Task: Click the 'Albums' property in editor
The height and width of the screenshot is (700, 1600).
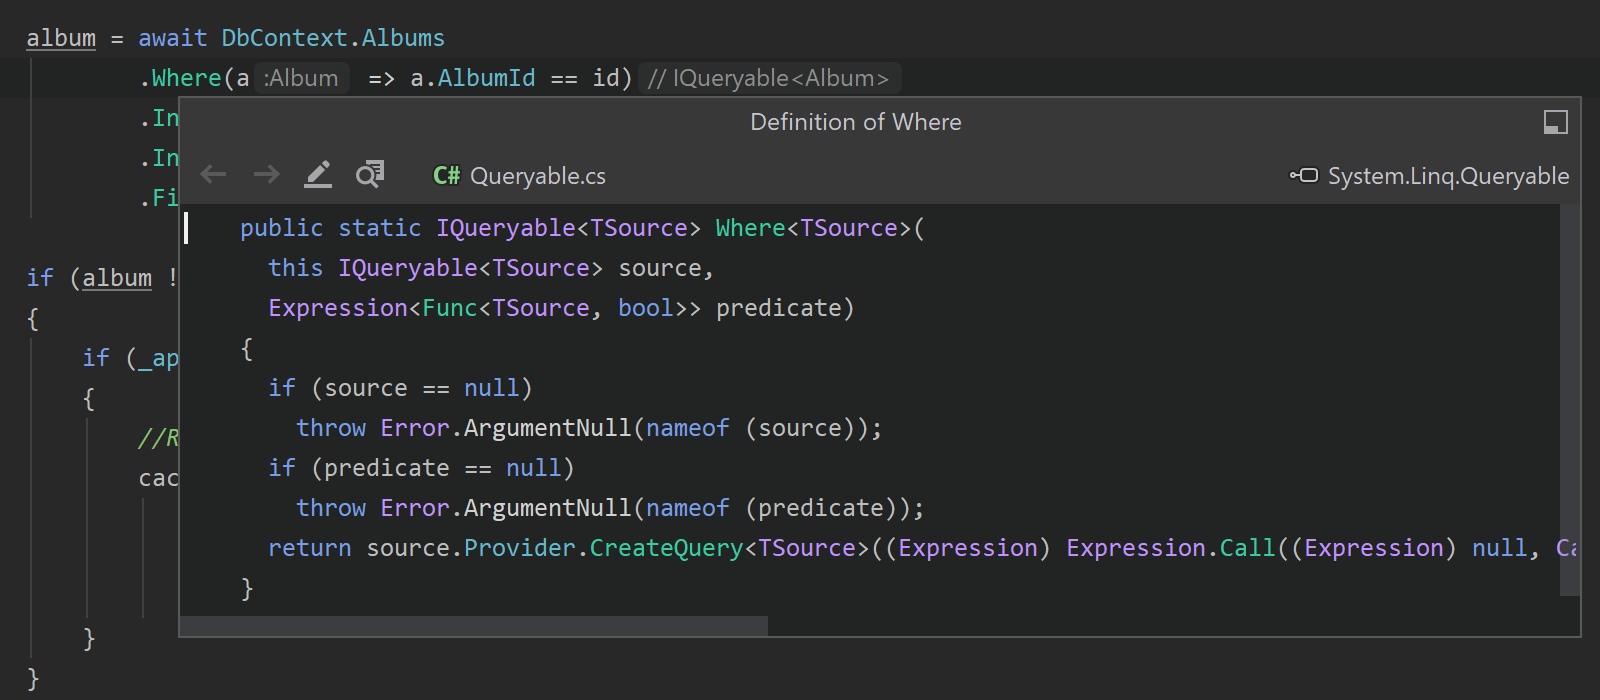Action: pos(403,38)
